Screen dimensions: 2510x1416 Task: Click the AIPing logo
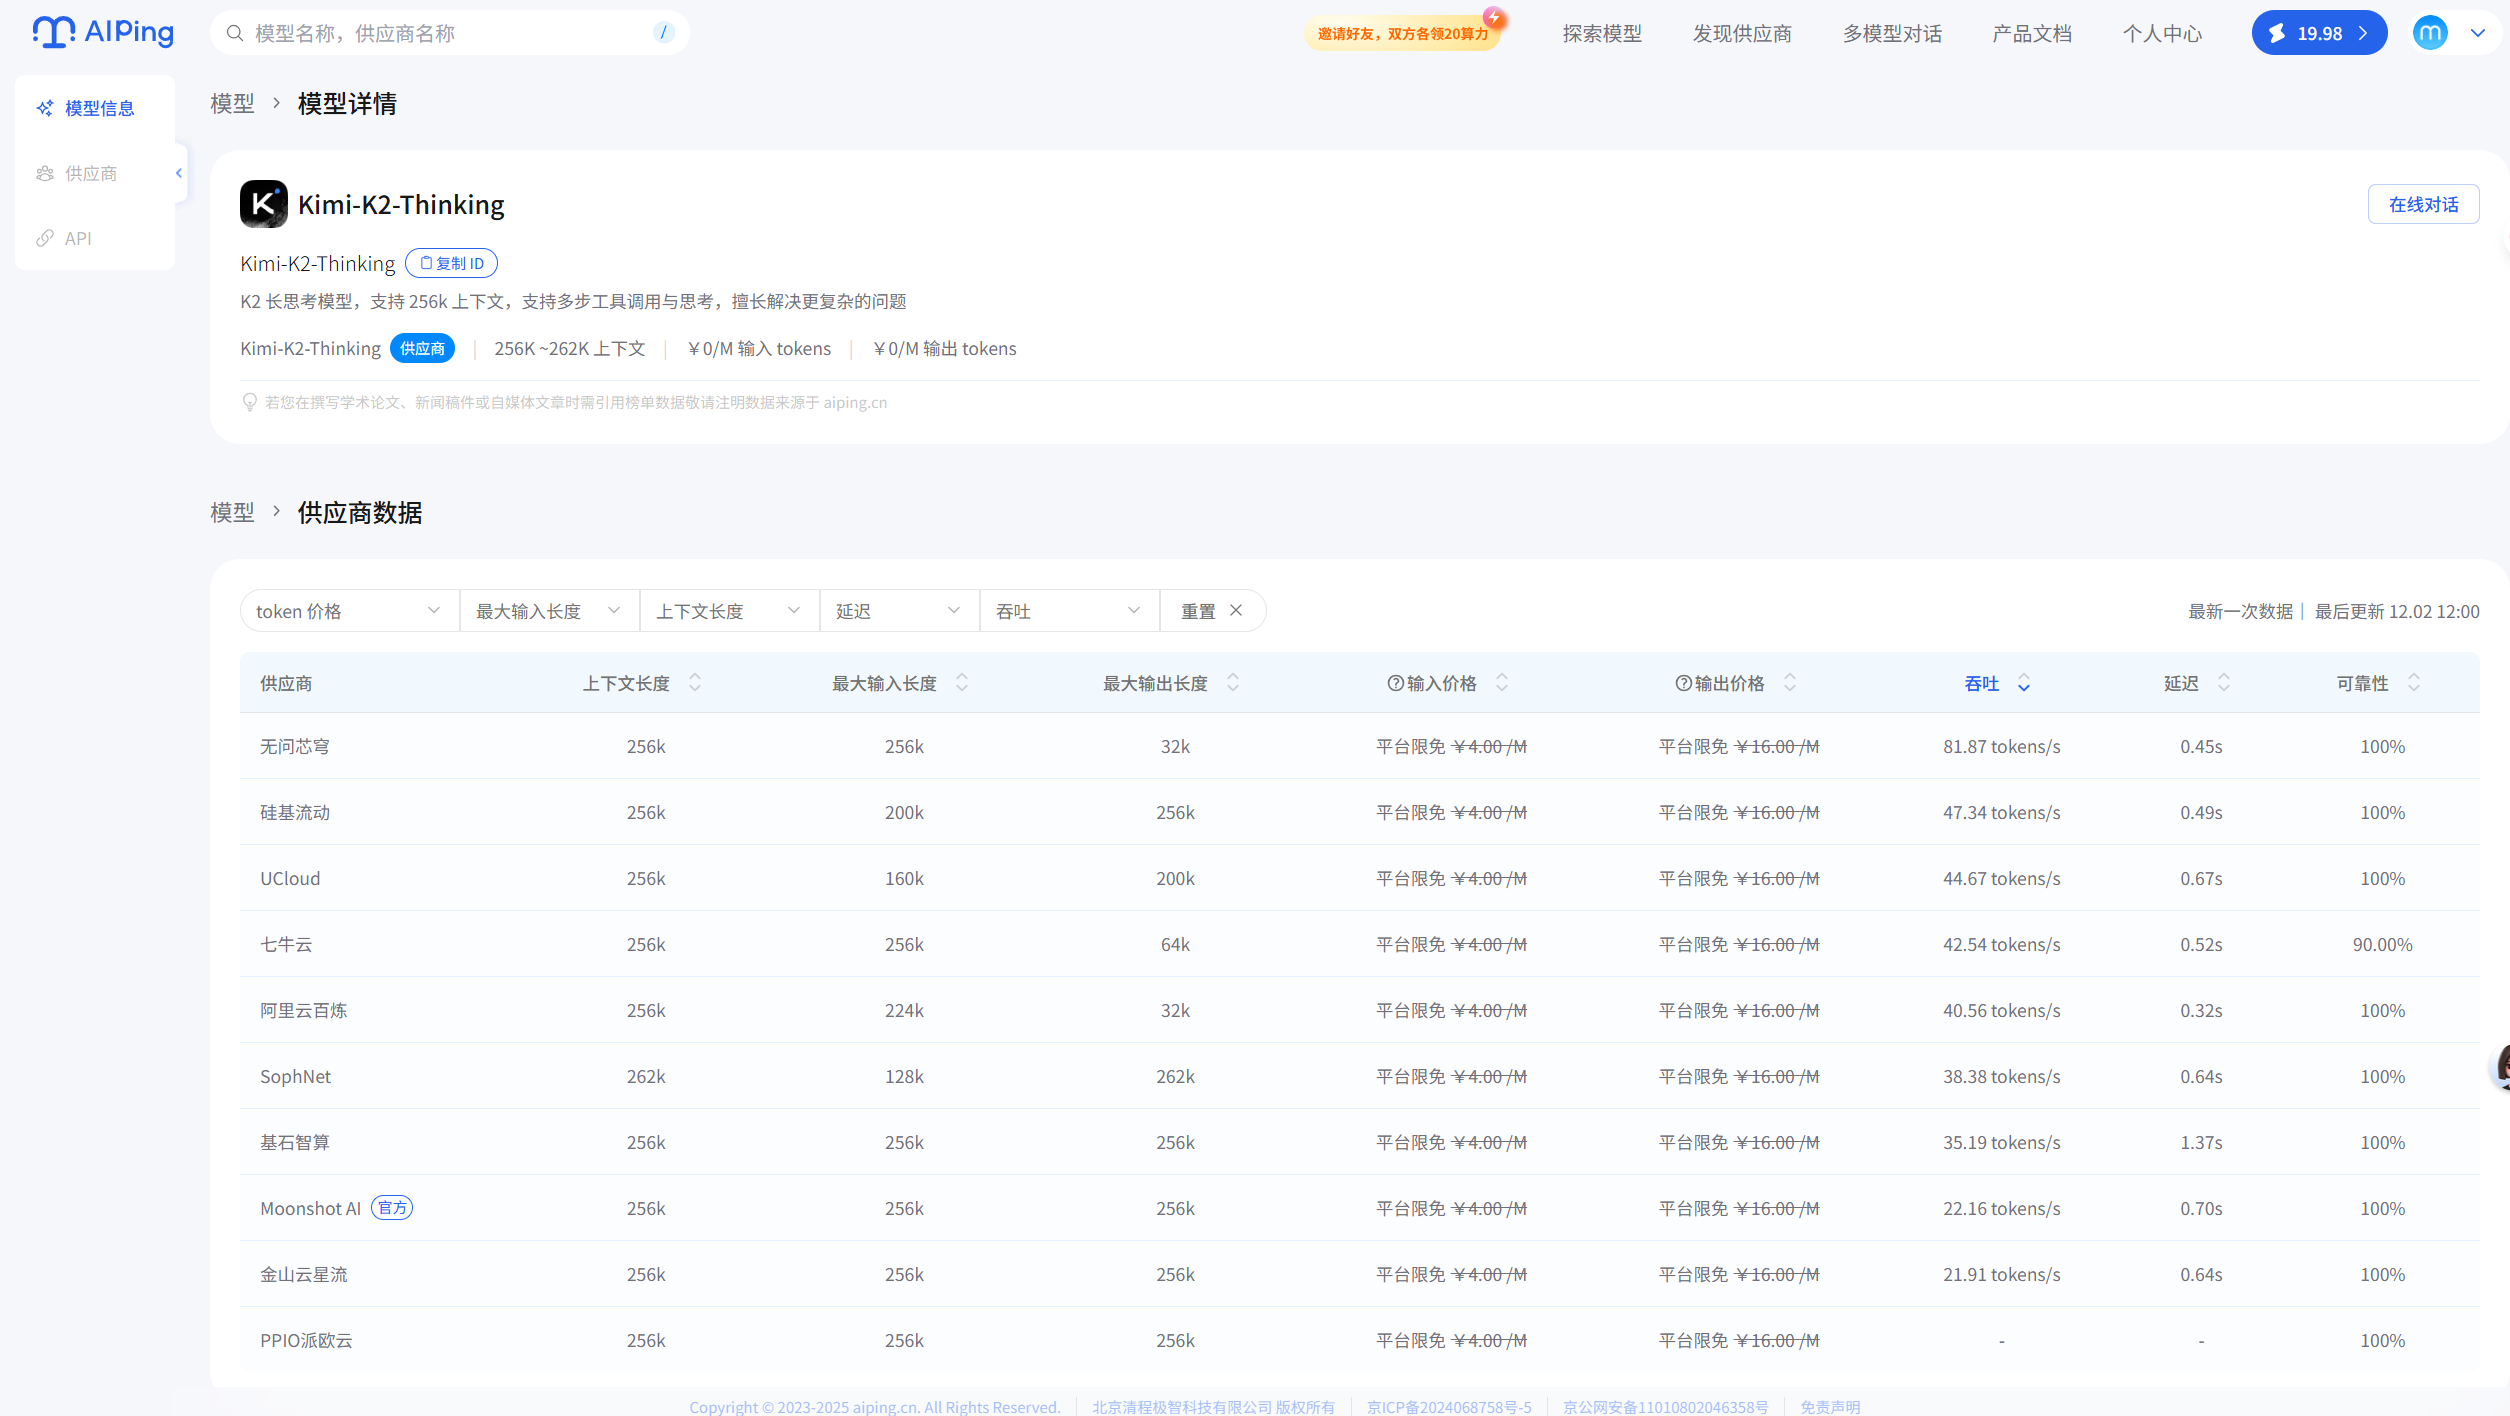(103, 32)
